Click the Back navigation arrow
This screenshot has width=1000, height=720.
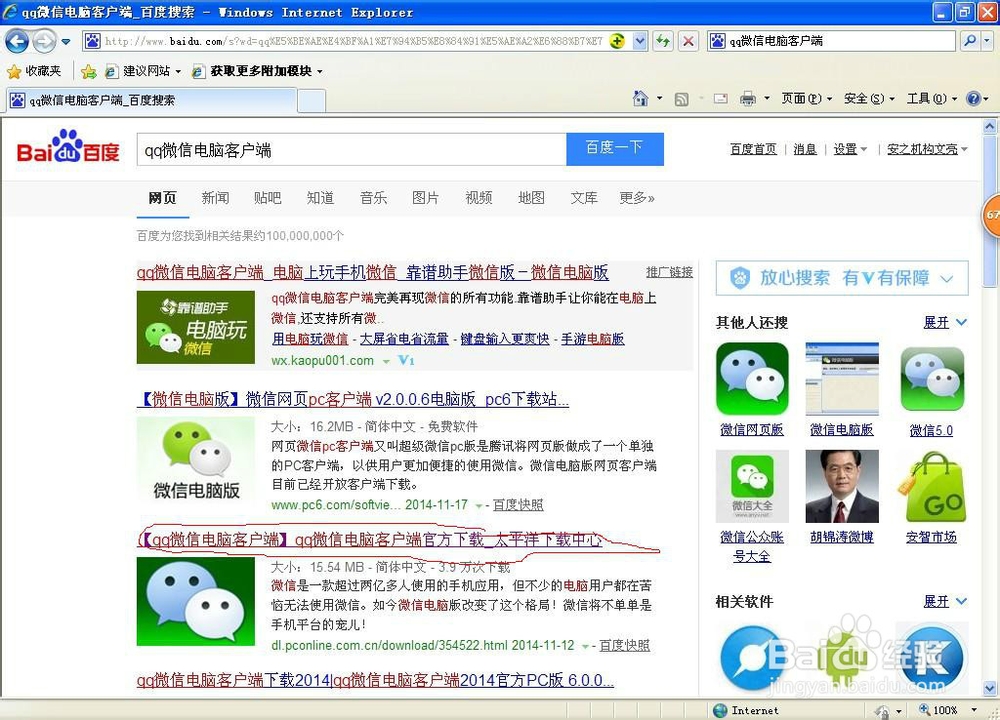18,40
